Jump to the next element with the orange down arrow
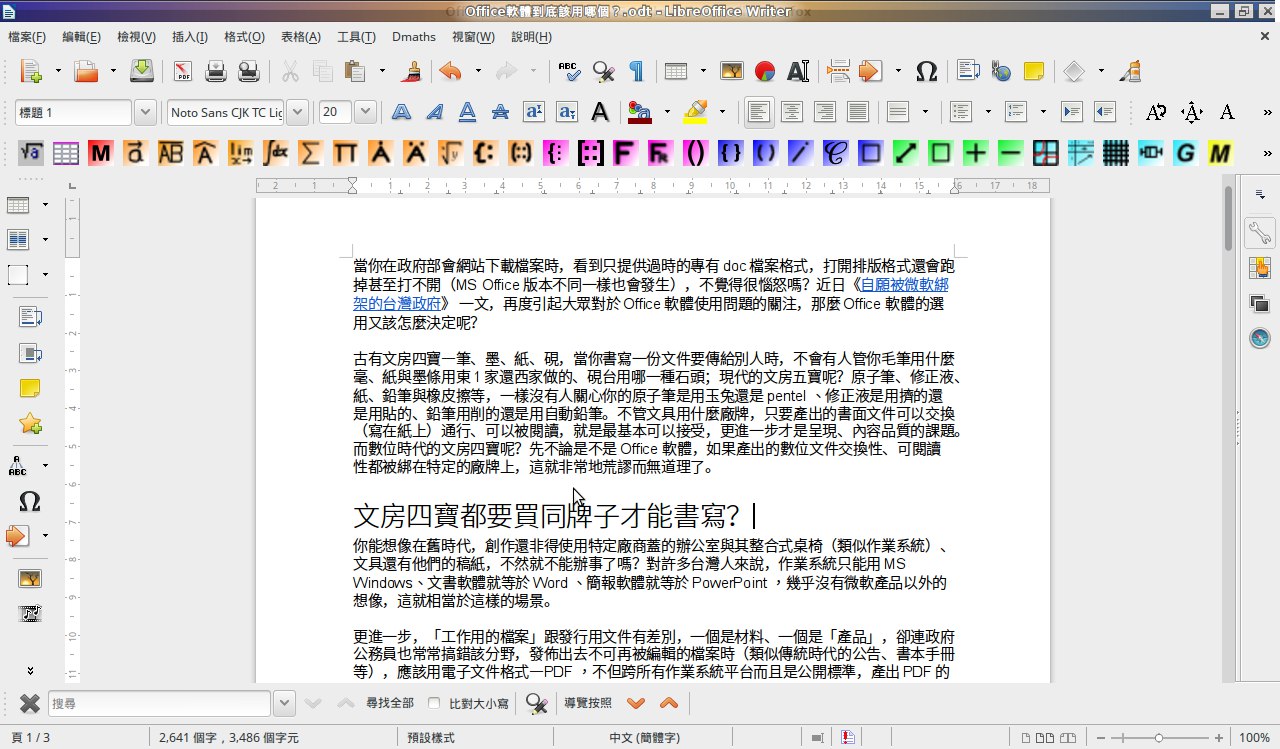Screen dimensions: 1280x749 636,704
